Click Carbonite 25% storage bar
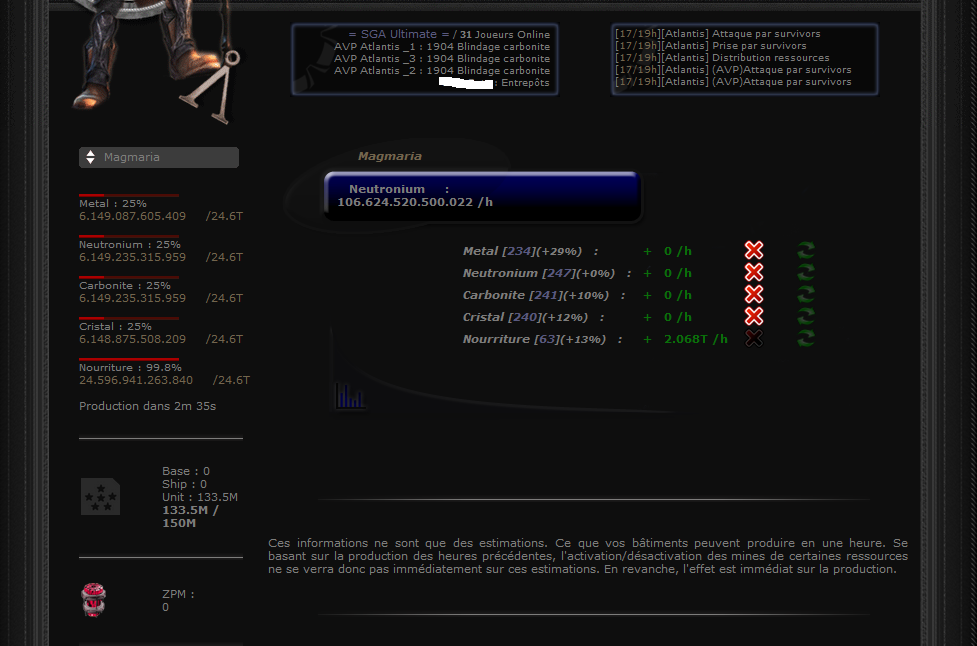Image resolution: width=977 pixels, height=646 pixels. tap(129, 277)
